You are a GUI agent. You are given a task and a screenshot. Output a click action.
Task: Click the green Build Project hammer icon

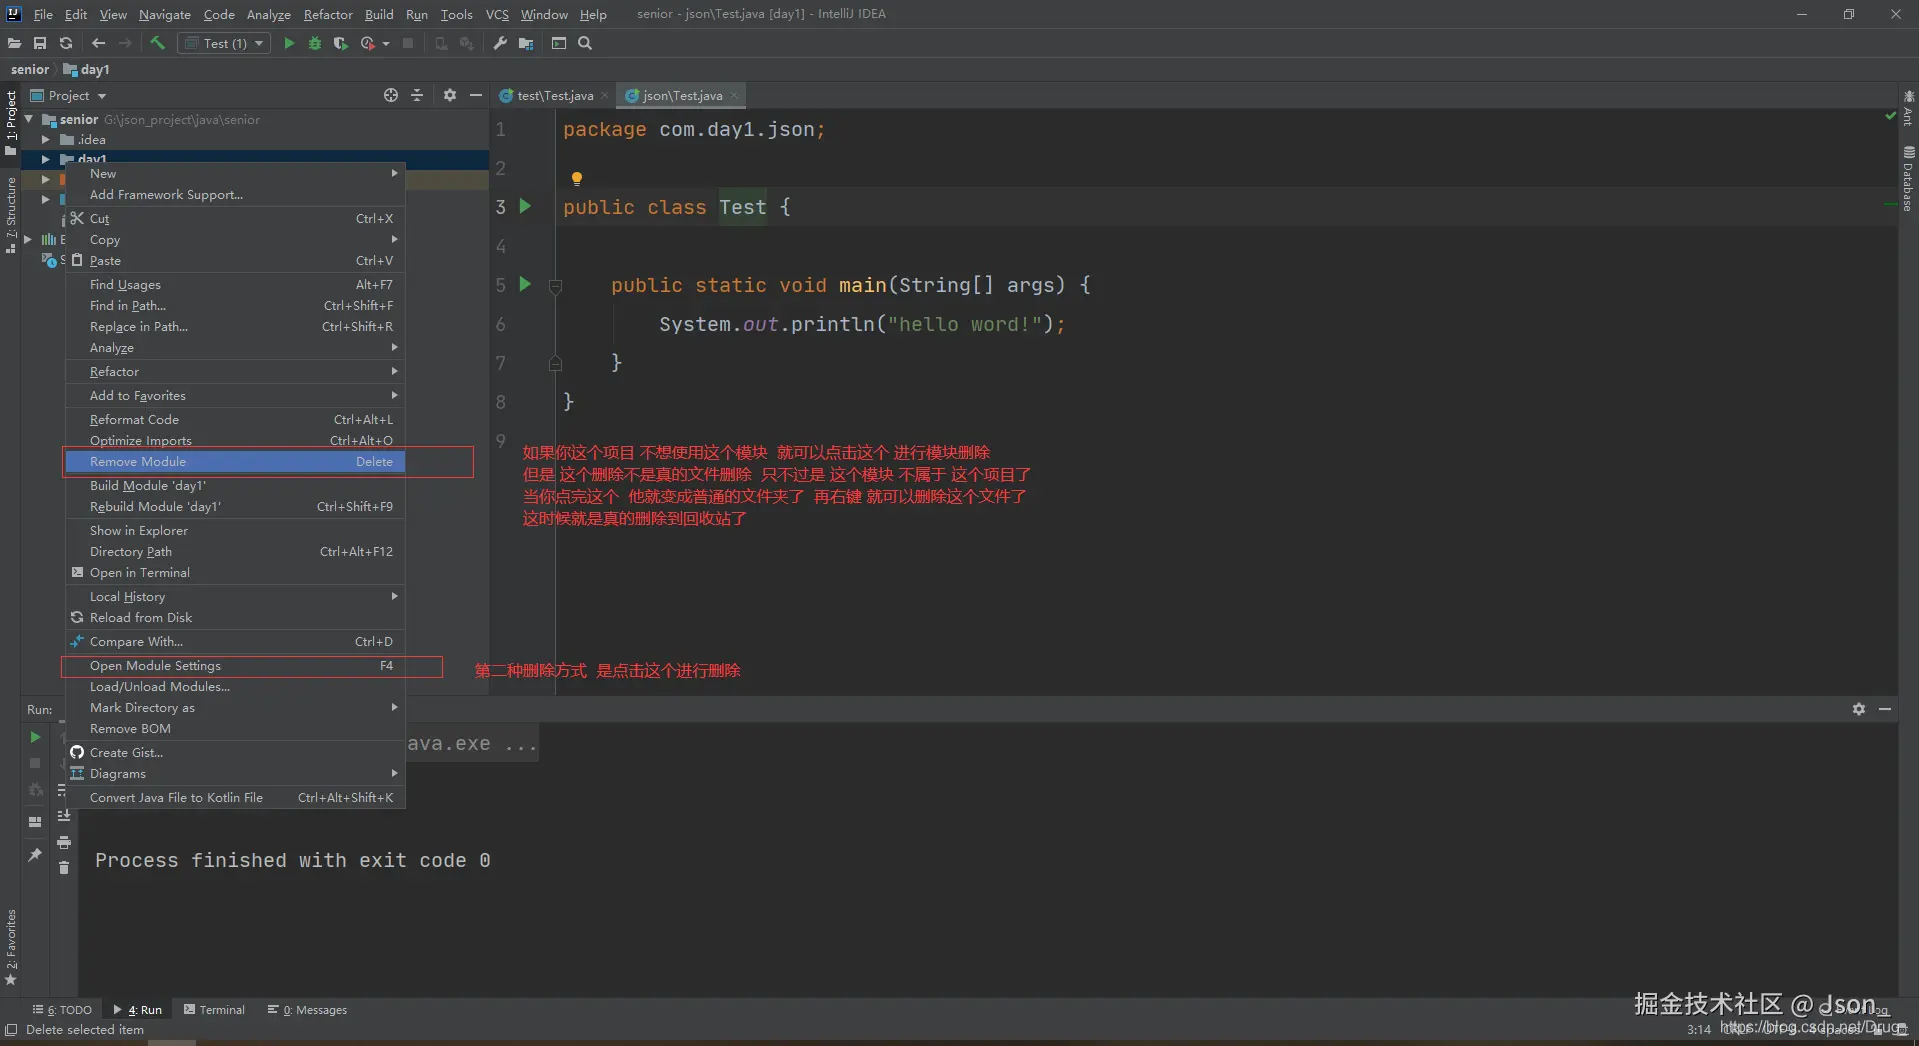(157, 43)
